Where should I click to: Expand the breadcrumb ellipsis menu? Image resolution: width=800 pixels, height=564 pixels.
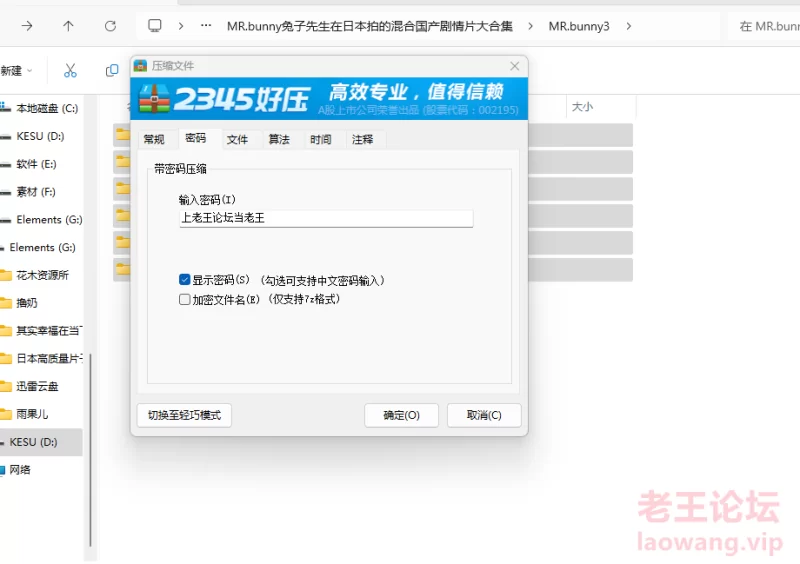click(206, 26)
